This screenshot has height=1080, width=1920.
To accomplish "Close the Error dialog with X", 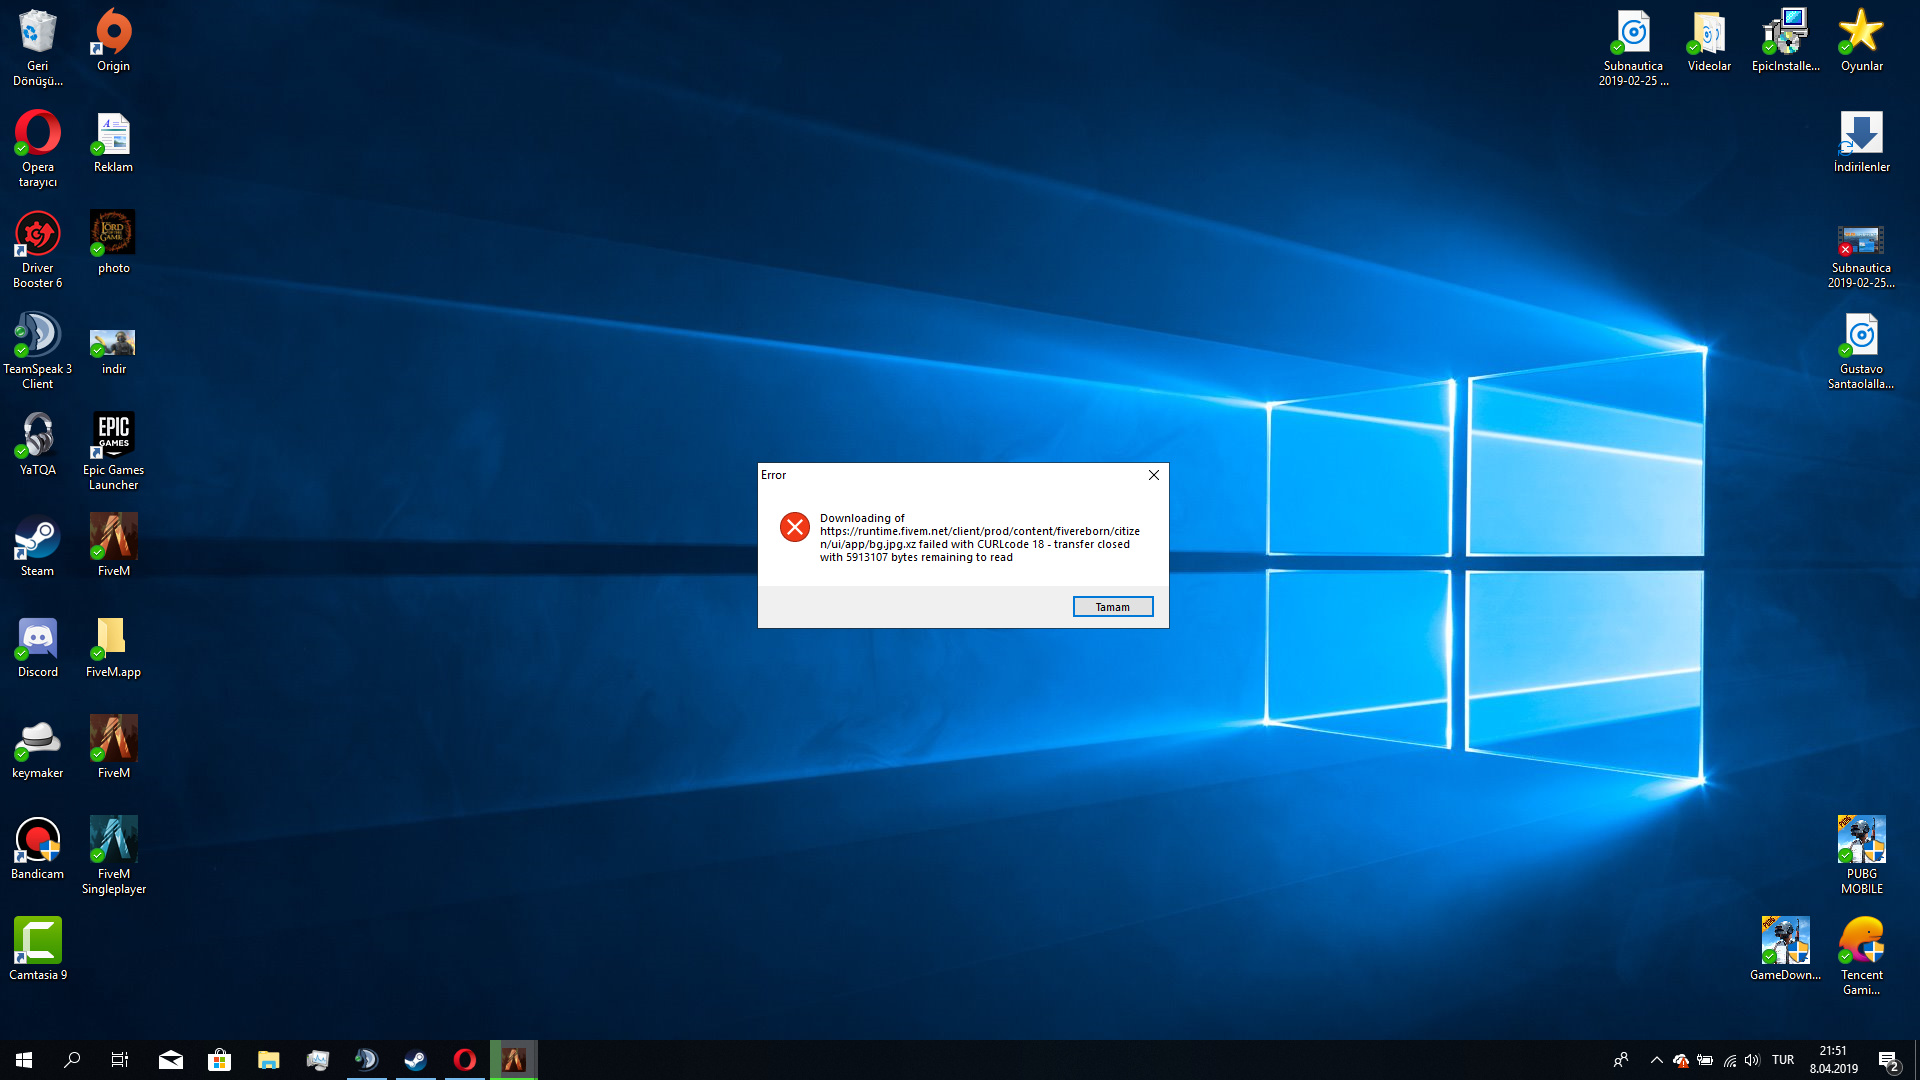I will (1154, 475).
